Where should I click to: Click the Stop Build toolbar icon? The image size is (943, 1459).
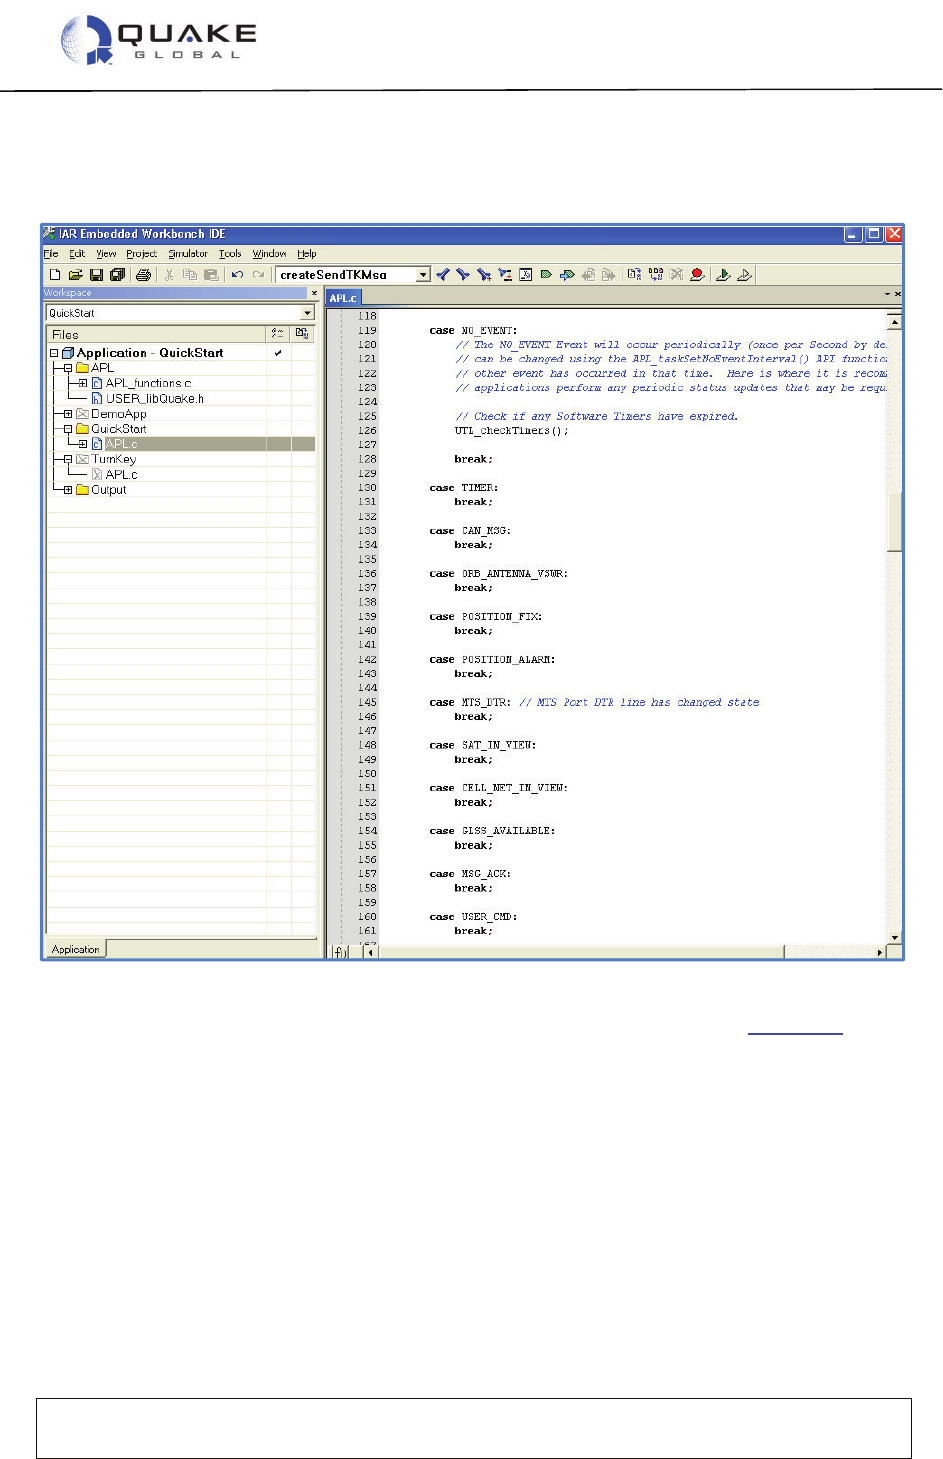tap(677, 274)
